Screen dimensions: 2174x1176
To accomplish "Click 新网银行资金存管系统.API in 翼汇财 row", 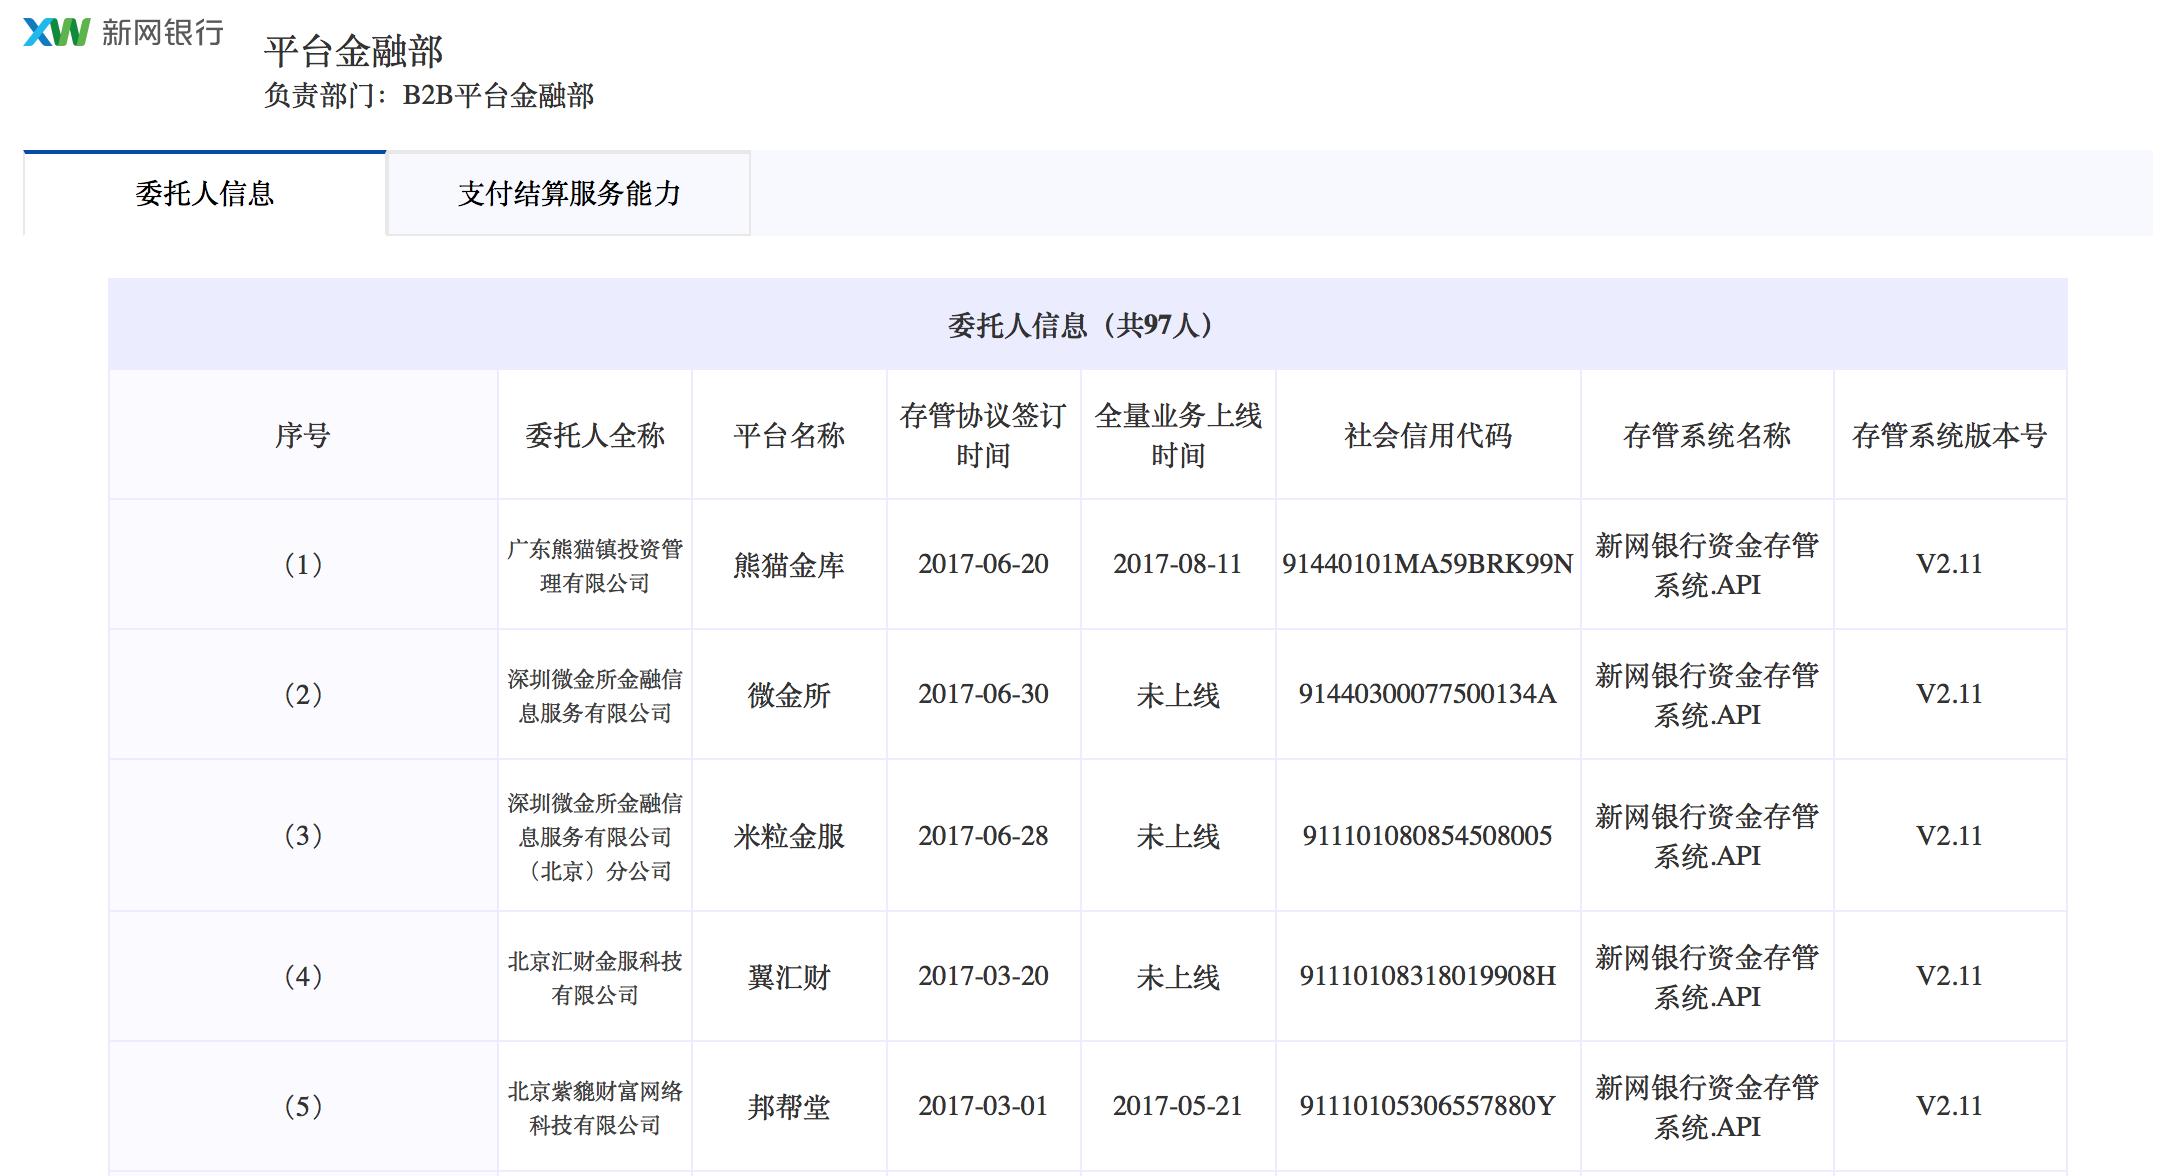I will tap(1707, 977).
